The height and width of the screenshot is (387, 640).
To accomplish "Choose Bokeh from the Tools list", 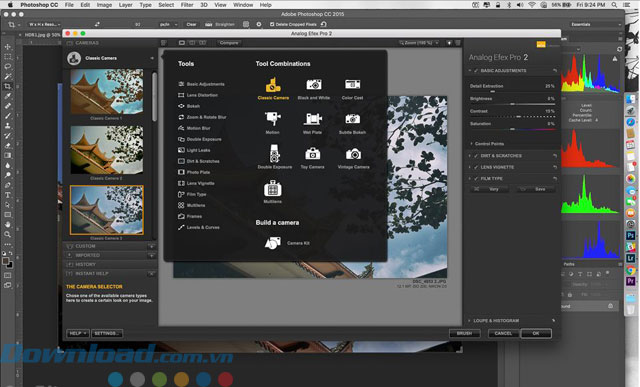I will pyautogui.click(x=189, y=106).
